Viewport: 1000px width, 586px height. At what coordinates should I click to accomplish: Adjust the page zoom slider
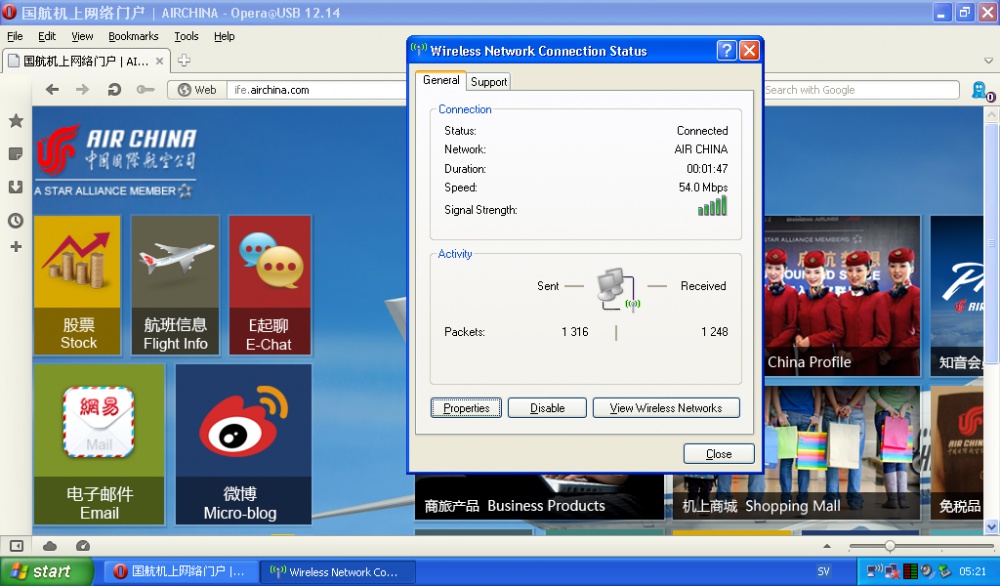(x=889, y=546)
